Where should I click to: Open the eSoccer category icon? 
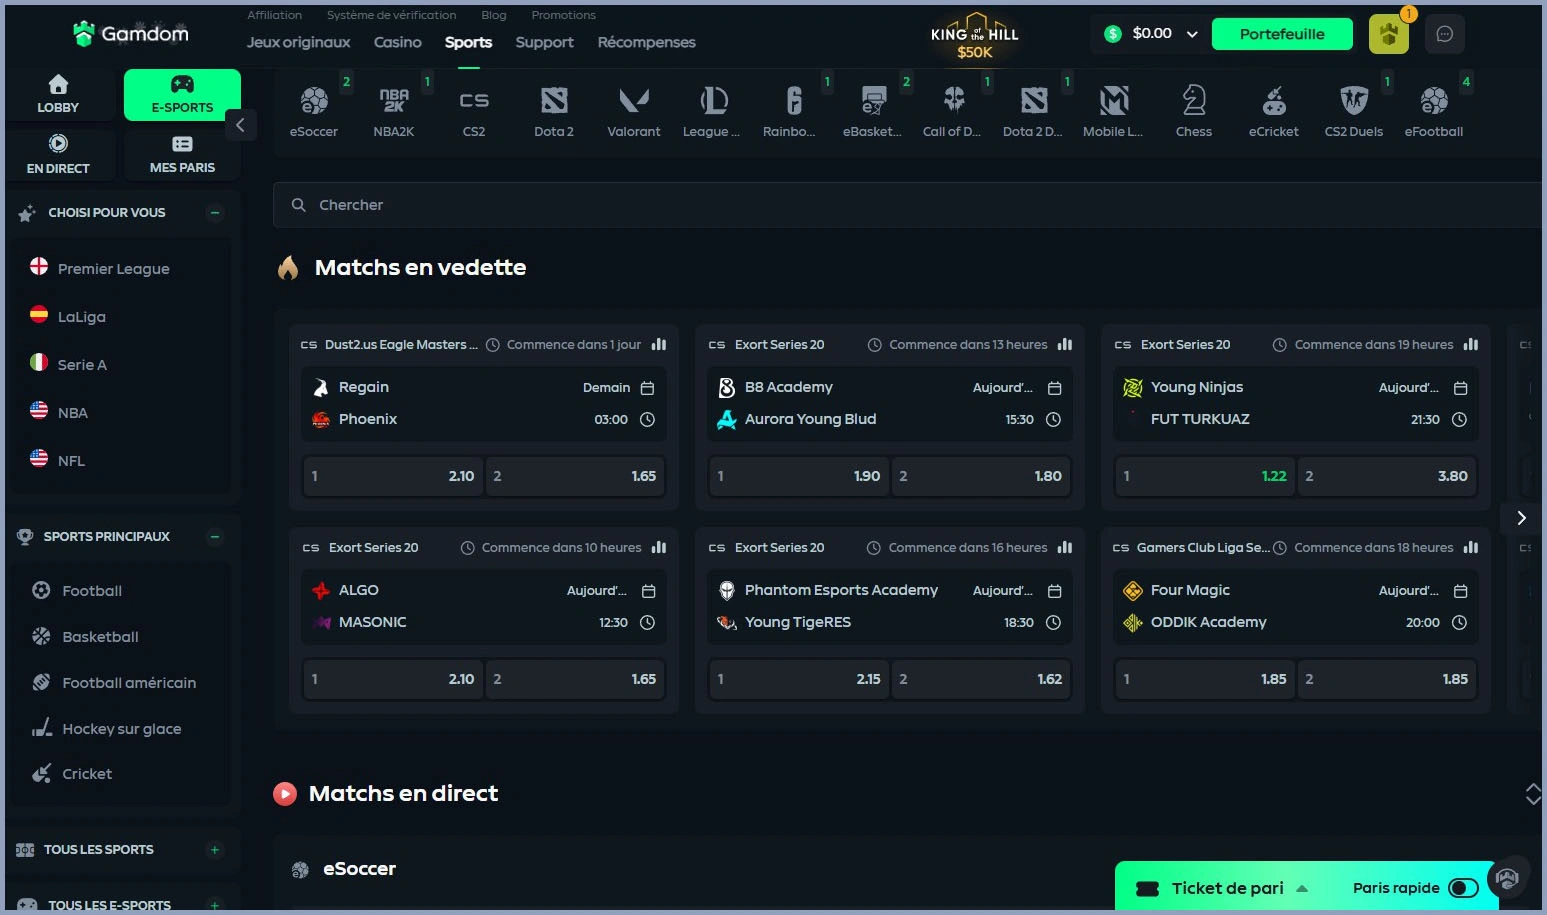click(314, 101)
